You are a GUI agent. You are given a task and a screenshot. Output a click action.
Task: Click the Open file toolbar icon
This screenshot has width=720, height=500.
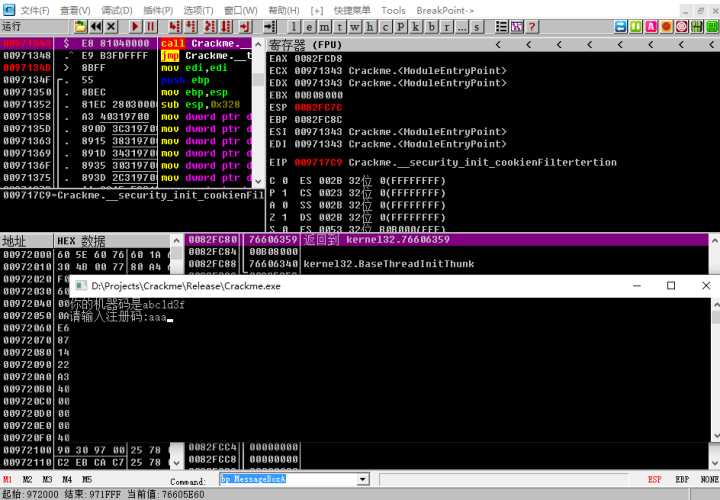click(80, 27)
